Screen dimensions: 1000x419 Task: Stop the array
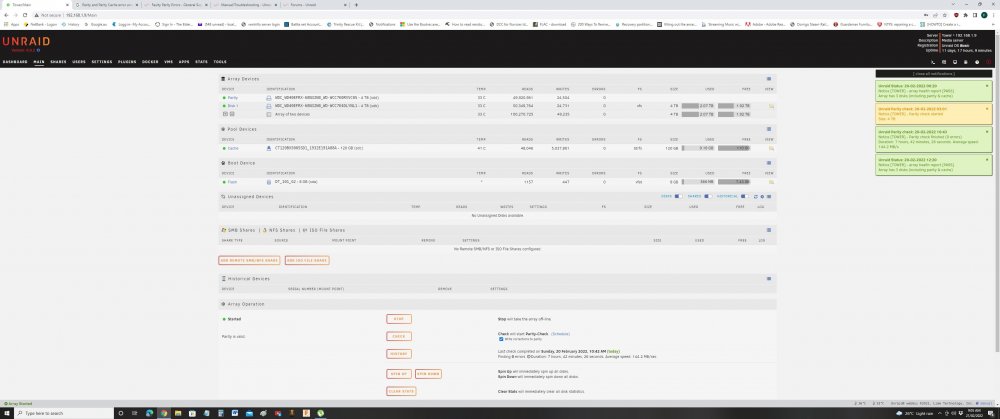click(x=399, y=319)
